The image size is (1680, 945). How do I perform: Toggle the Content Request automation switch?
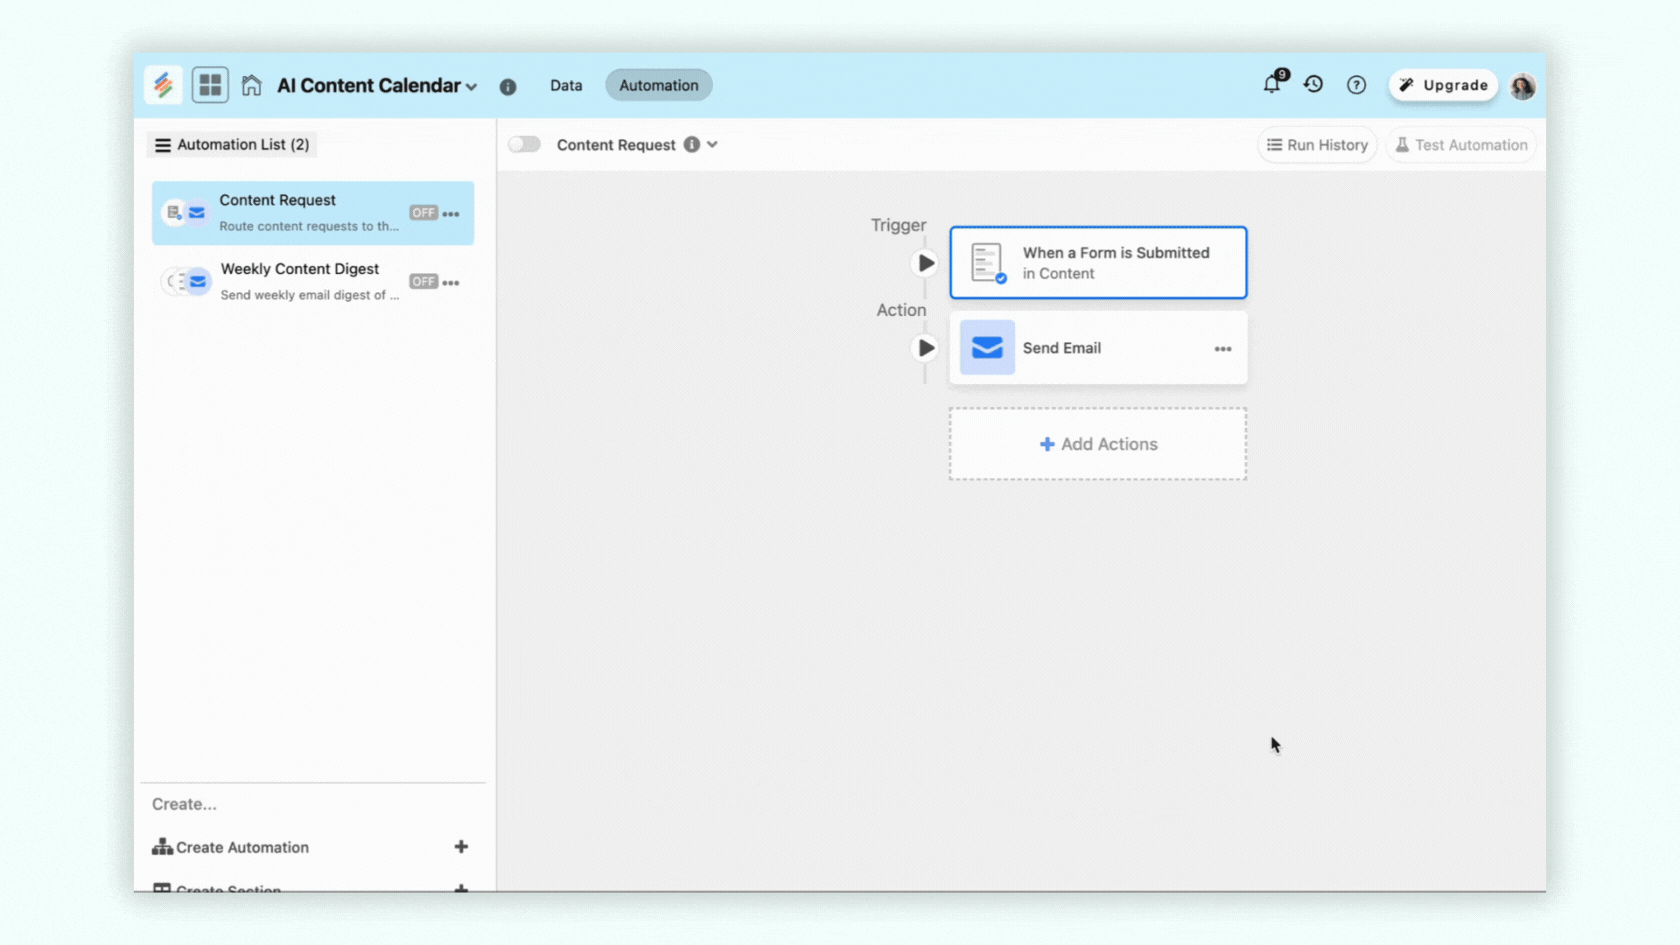[524, 145]
